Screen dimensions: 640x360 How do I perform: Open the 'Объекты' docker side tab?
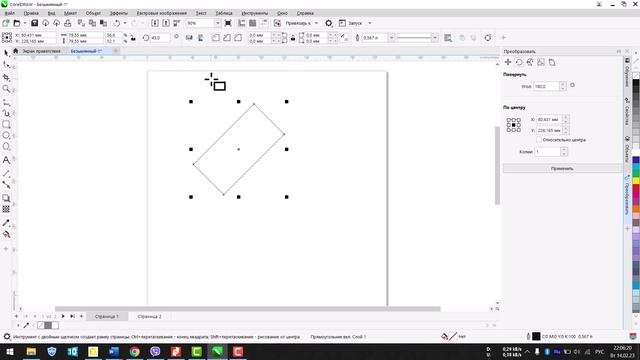click(x=627, y=149)
